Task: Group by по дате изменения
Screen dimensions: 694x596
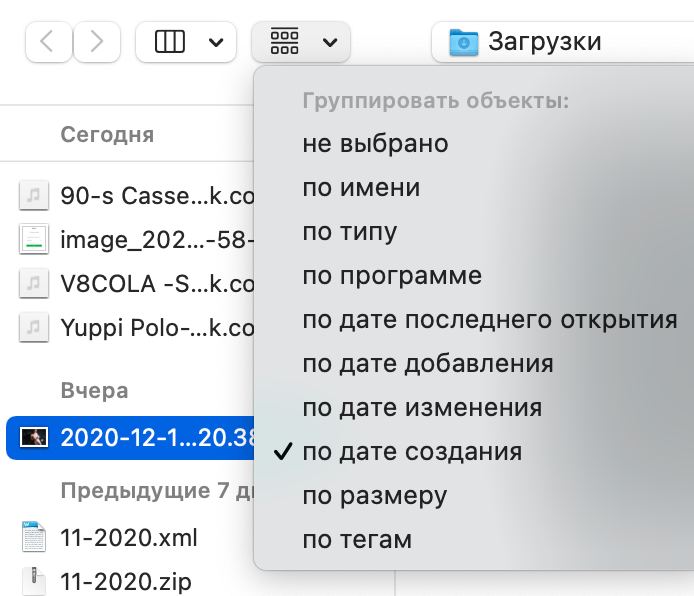Action: pyautogui.click(x=422, y=408)
